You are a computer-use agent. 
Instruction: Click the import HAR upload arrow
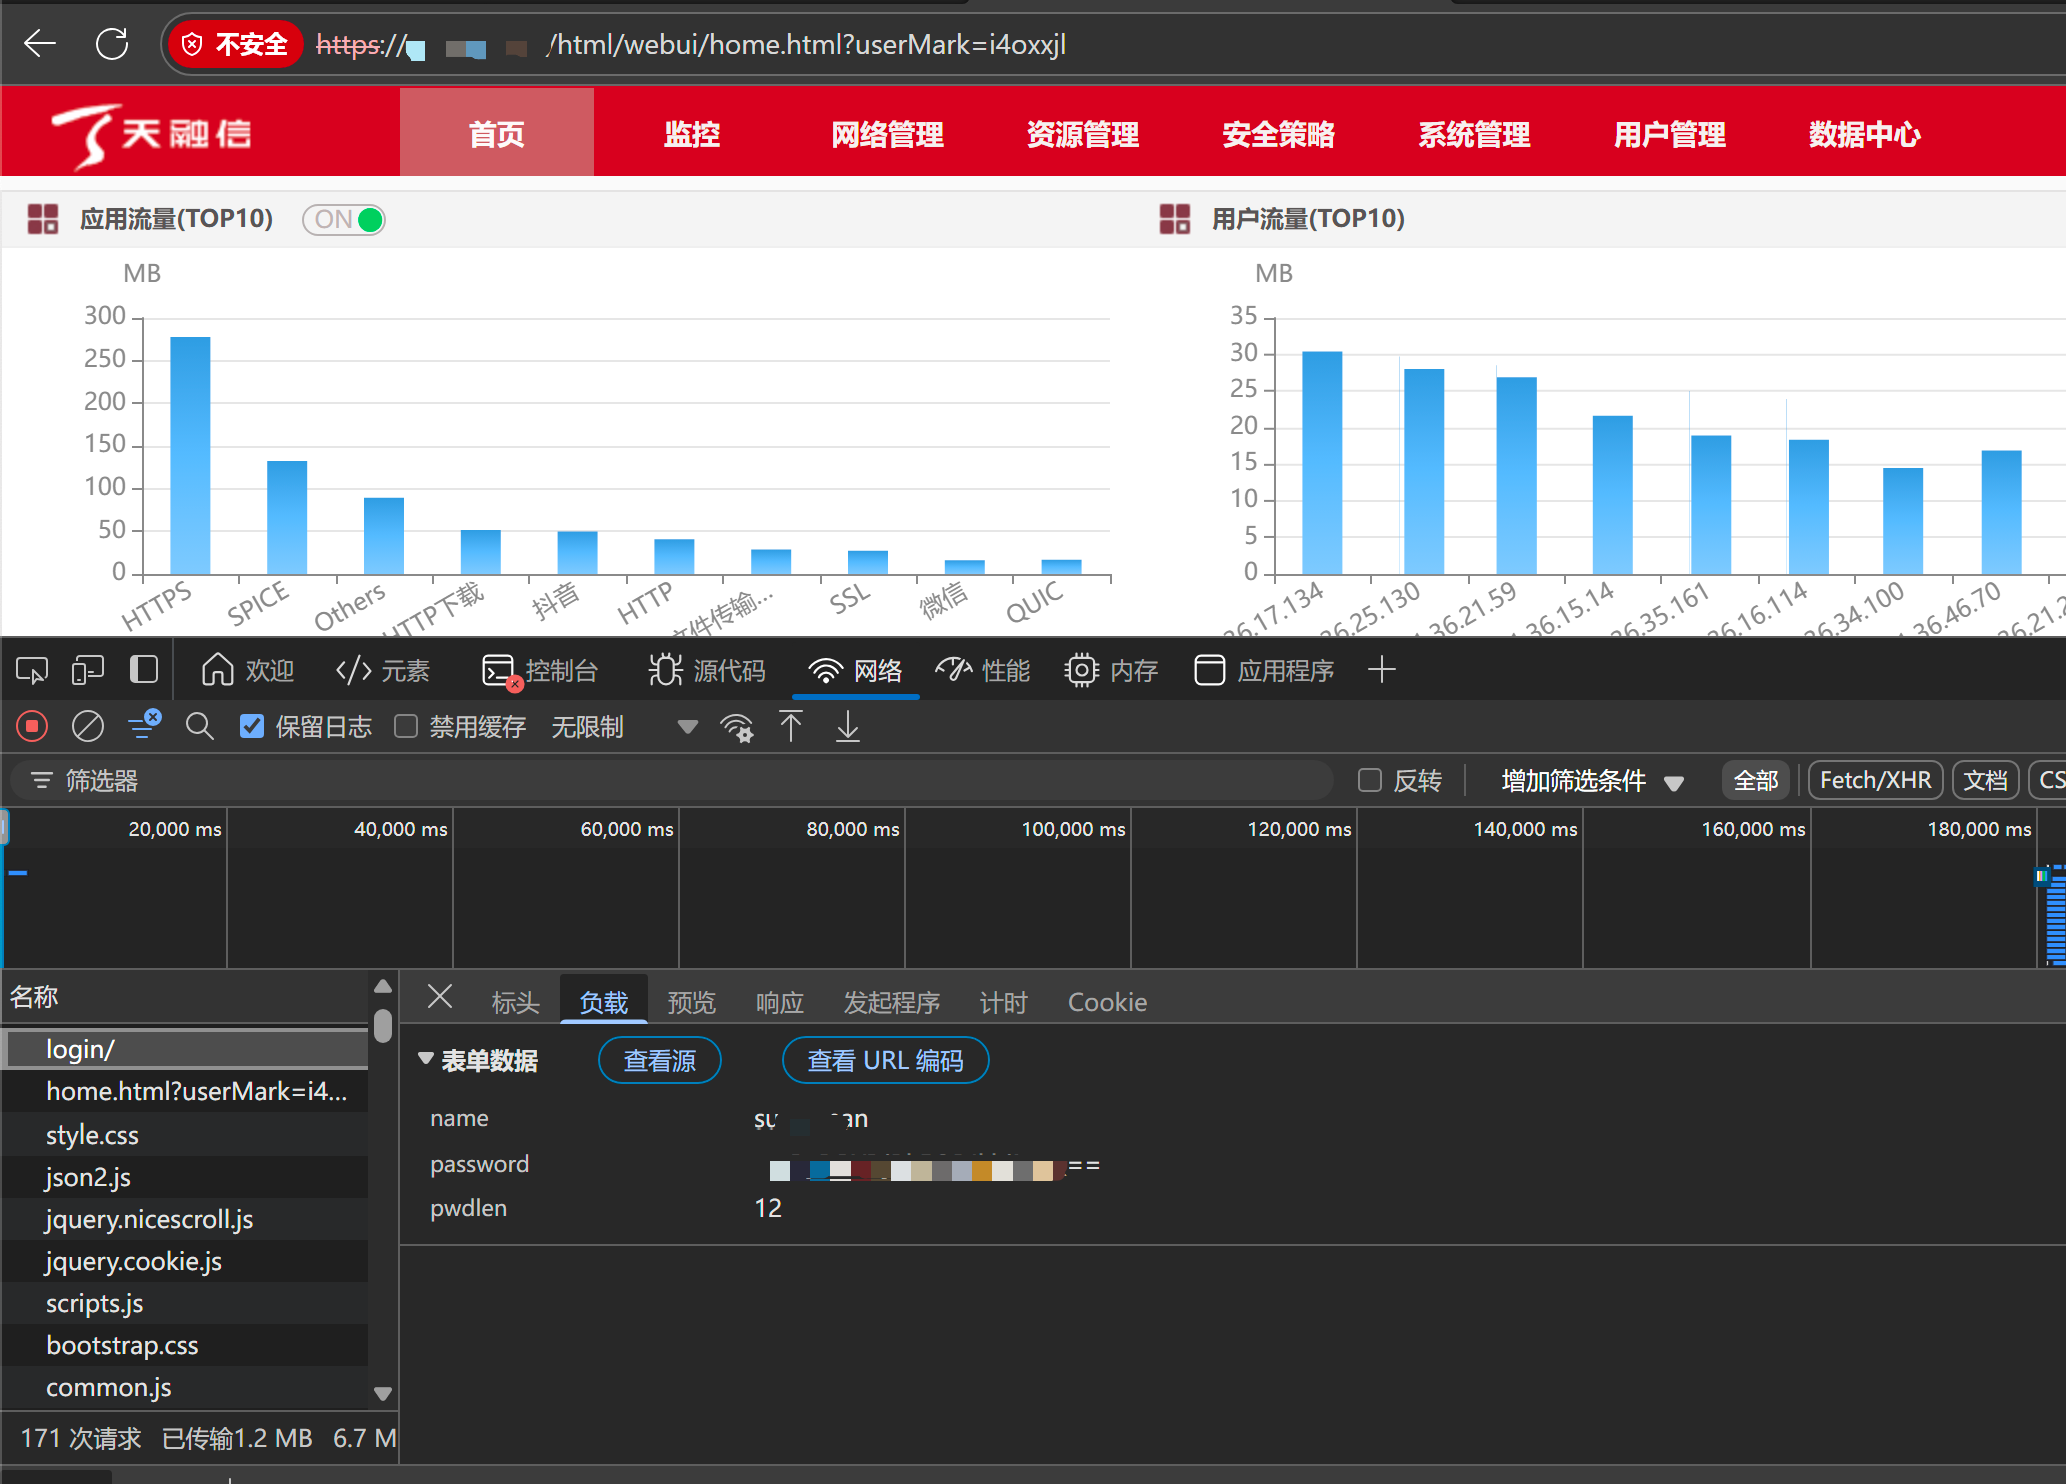click(791, 726)
